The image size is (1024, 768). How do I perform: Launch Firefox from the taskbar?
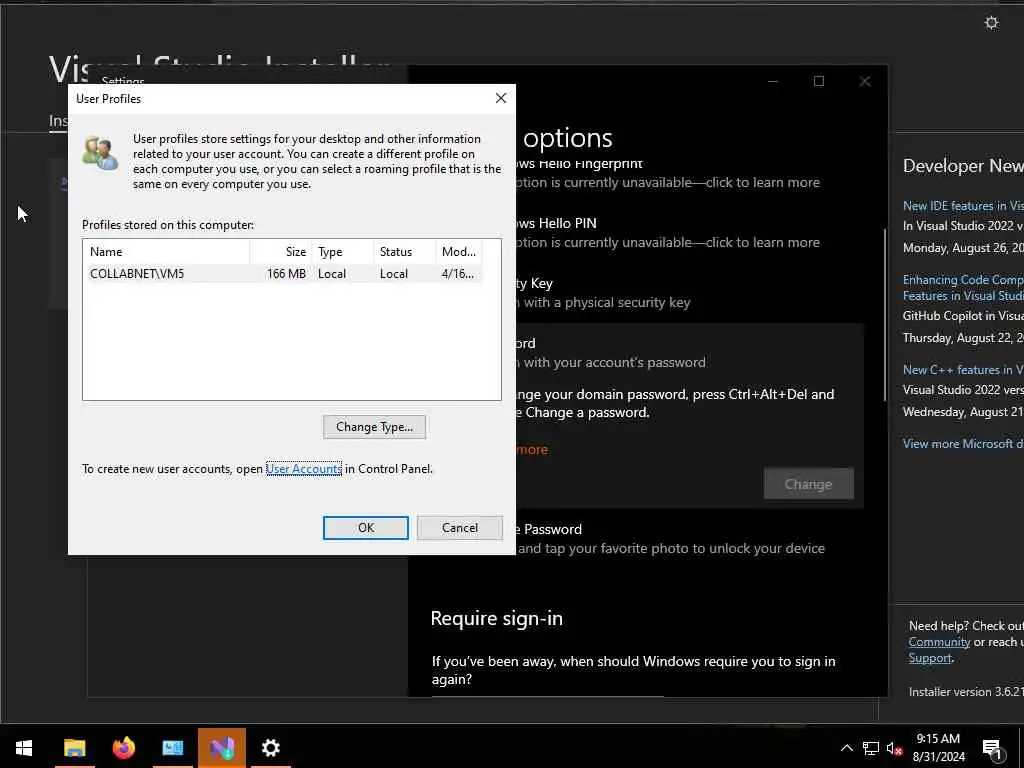pyautogui.click(x=123, y=748)
